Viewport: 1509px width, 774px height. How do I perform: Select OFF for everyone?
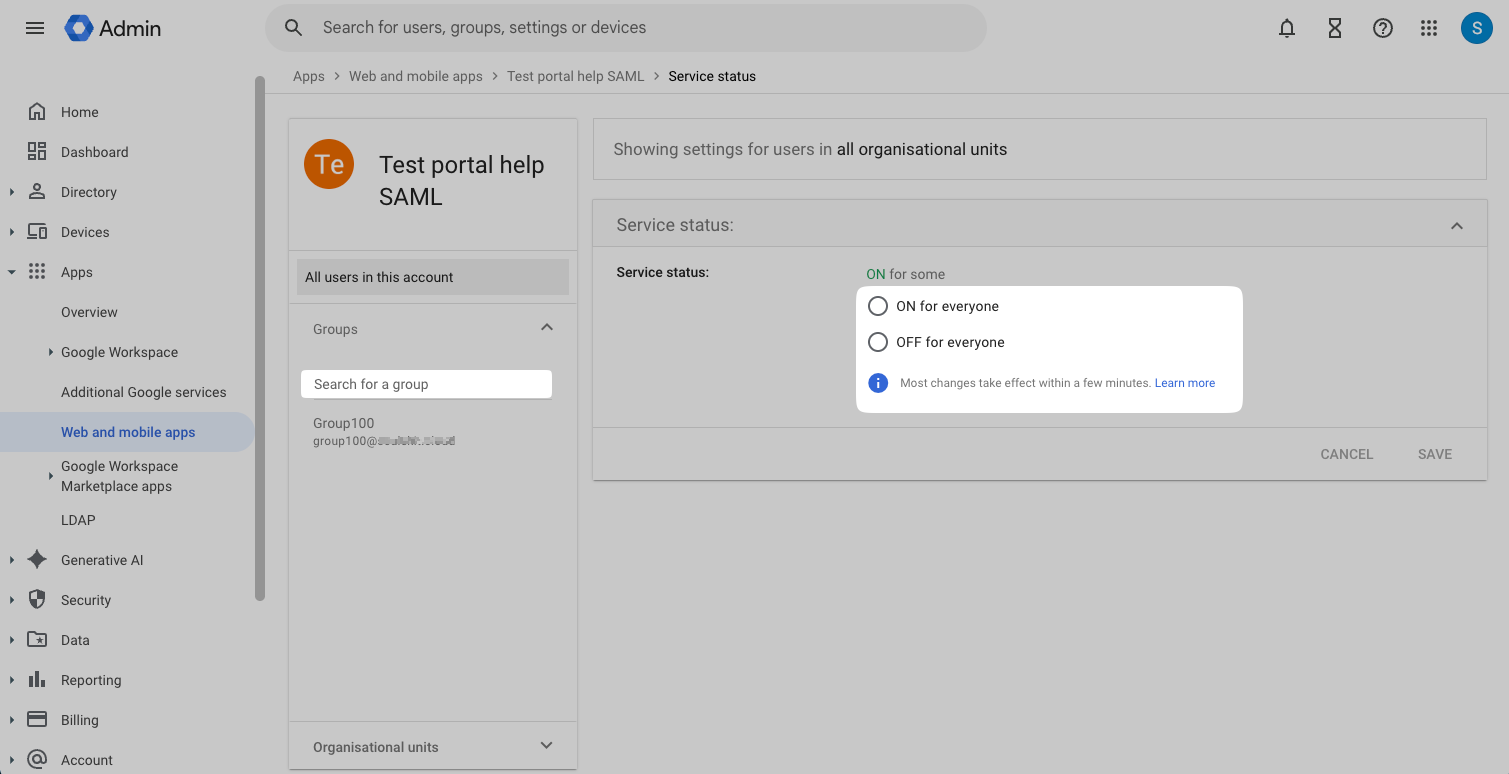tap(877, 342)
